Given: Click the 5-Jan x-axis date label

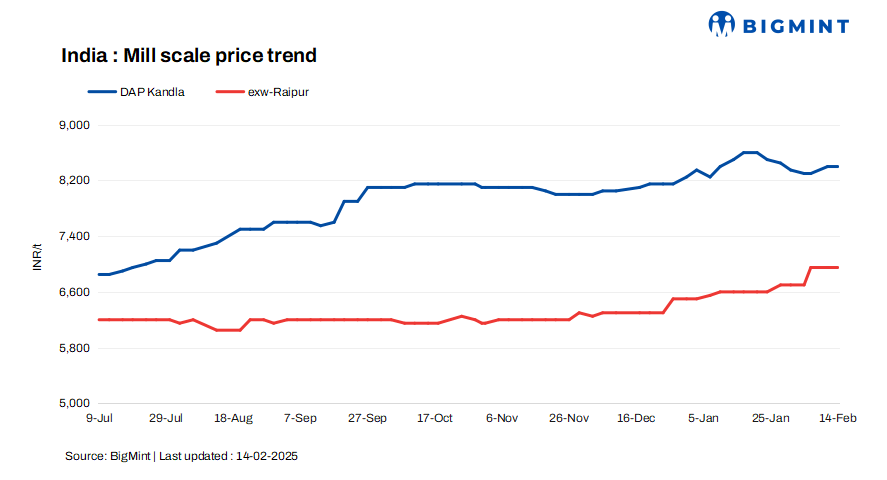Looking at the screenshot, I should (704, 418).
